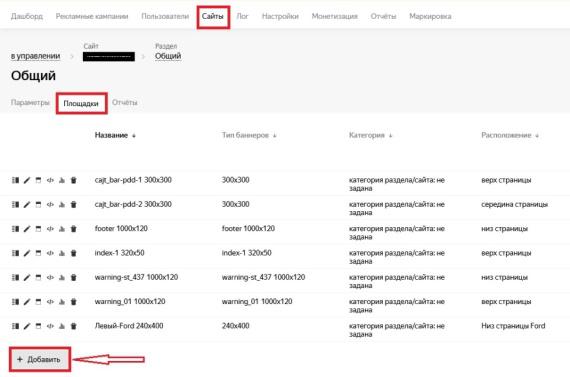Sort the table by Название column

(115, 135)
